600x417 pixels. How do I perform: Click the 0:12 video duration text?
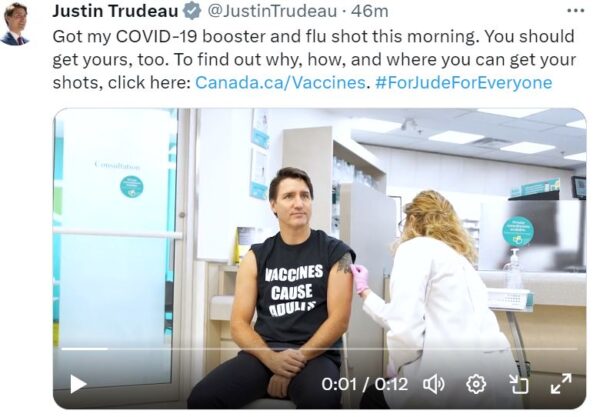pyautogui.click(x=391, y=384)
